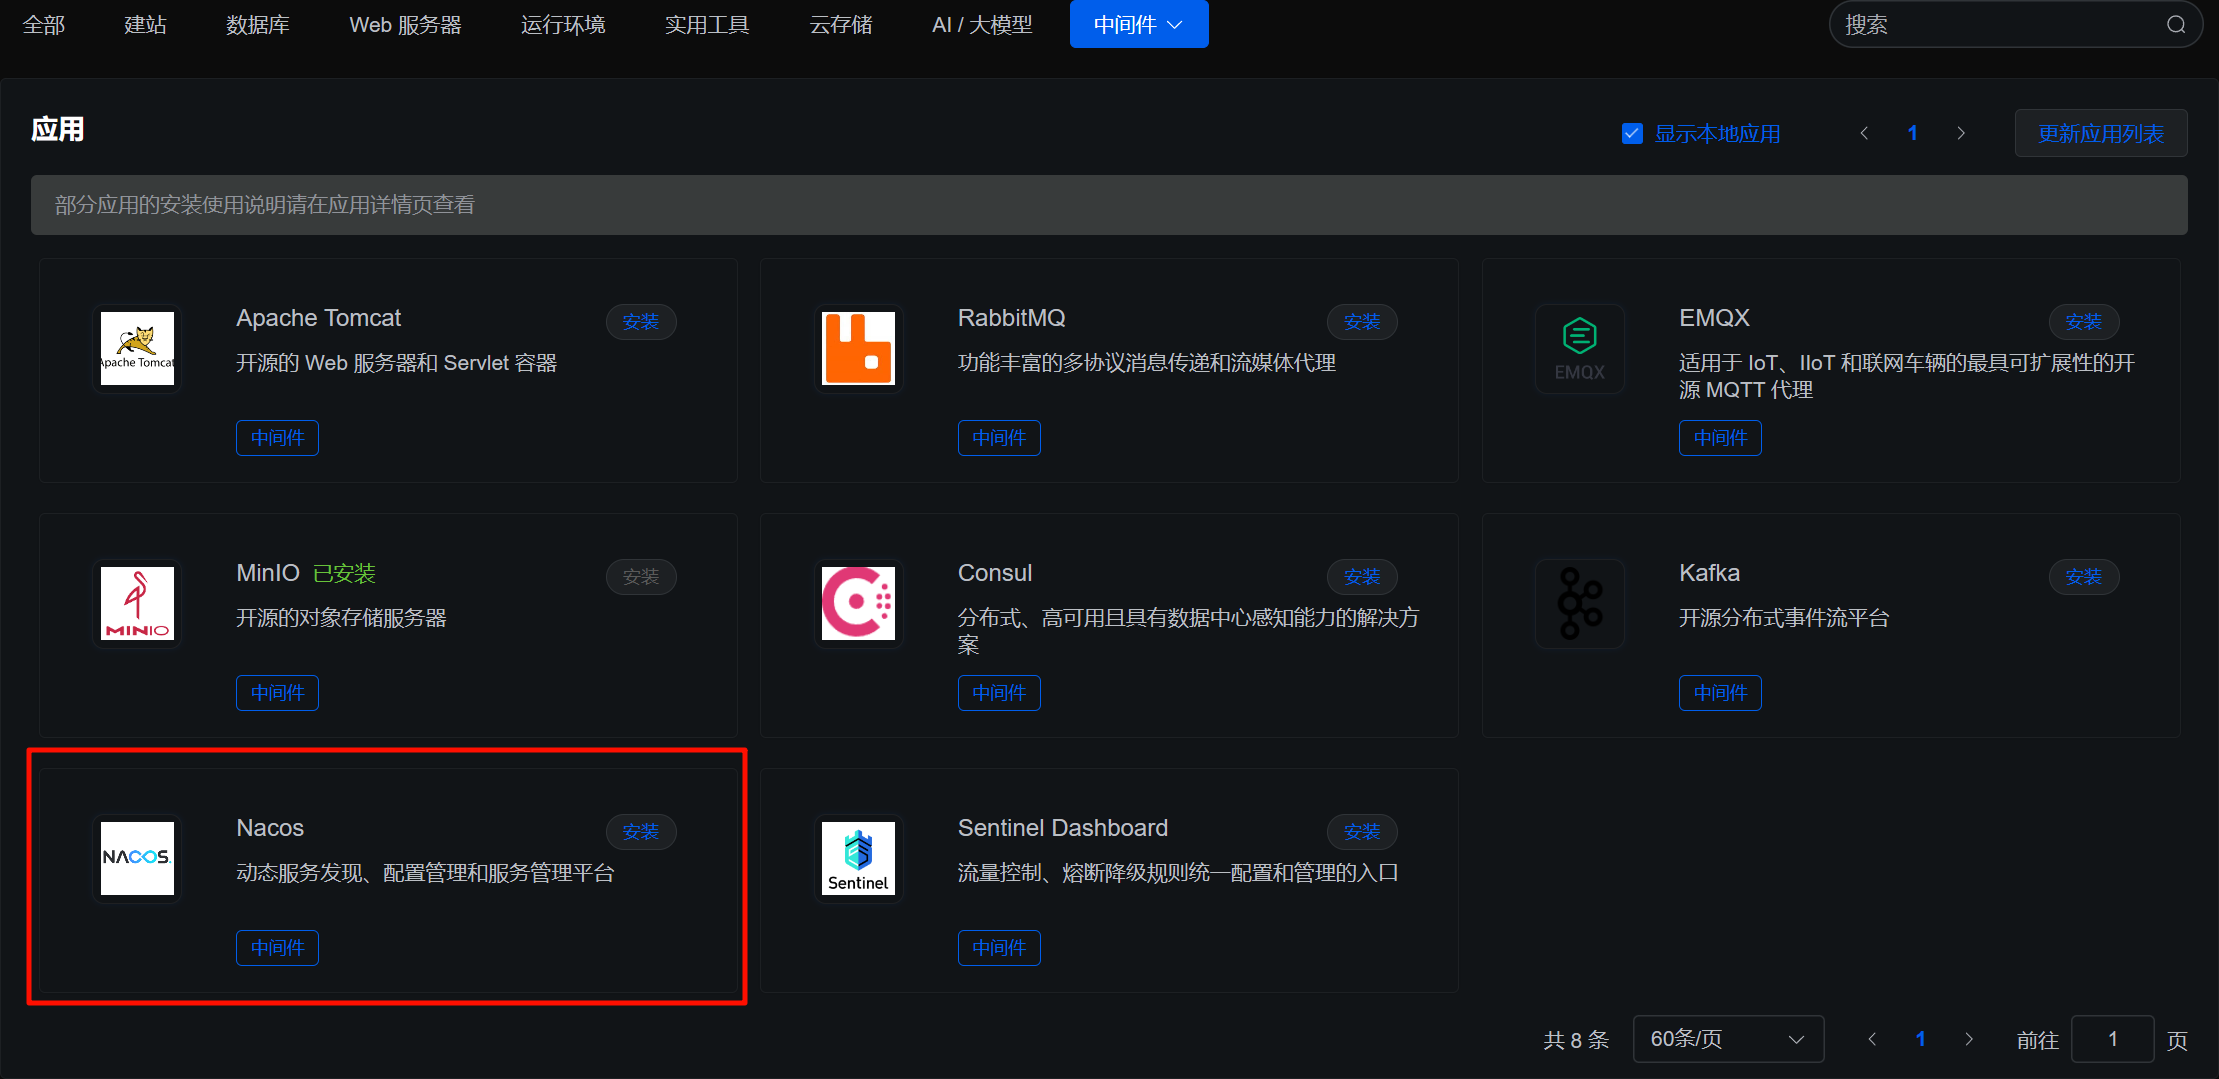Open the RabbitMQ title link
The height and width of the screenshot is (1079, 2219).
[x=1011, y=318]
